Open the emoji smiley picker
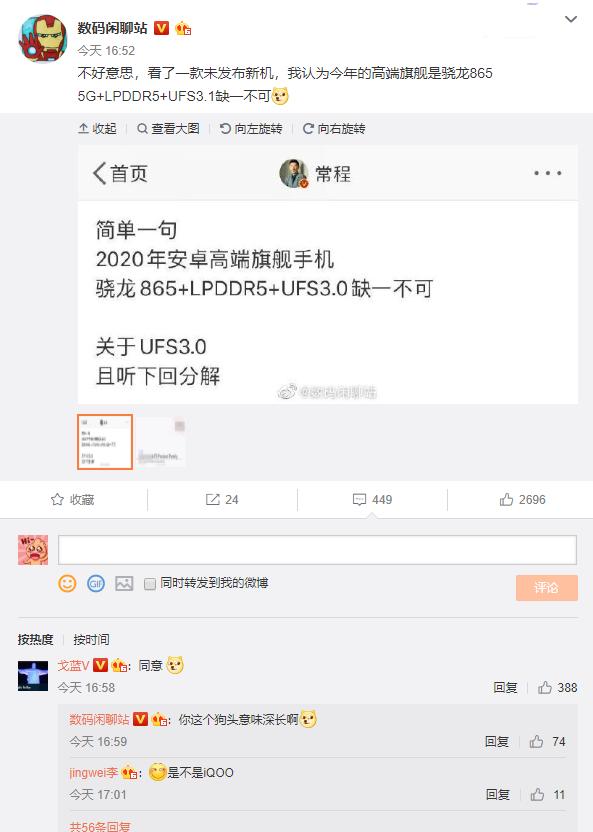Viewport: 593px width, 832px height. click(67, 584)
